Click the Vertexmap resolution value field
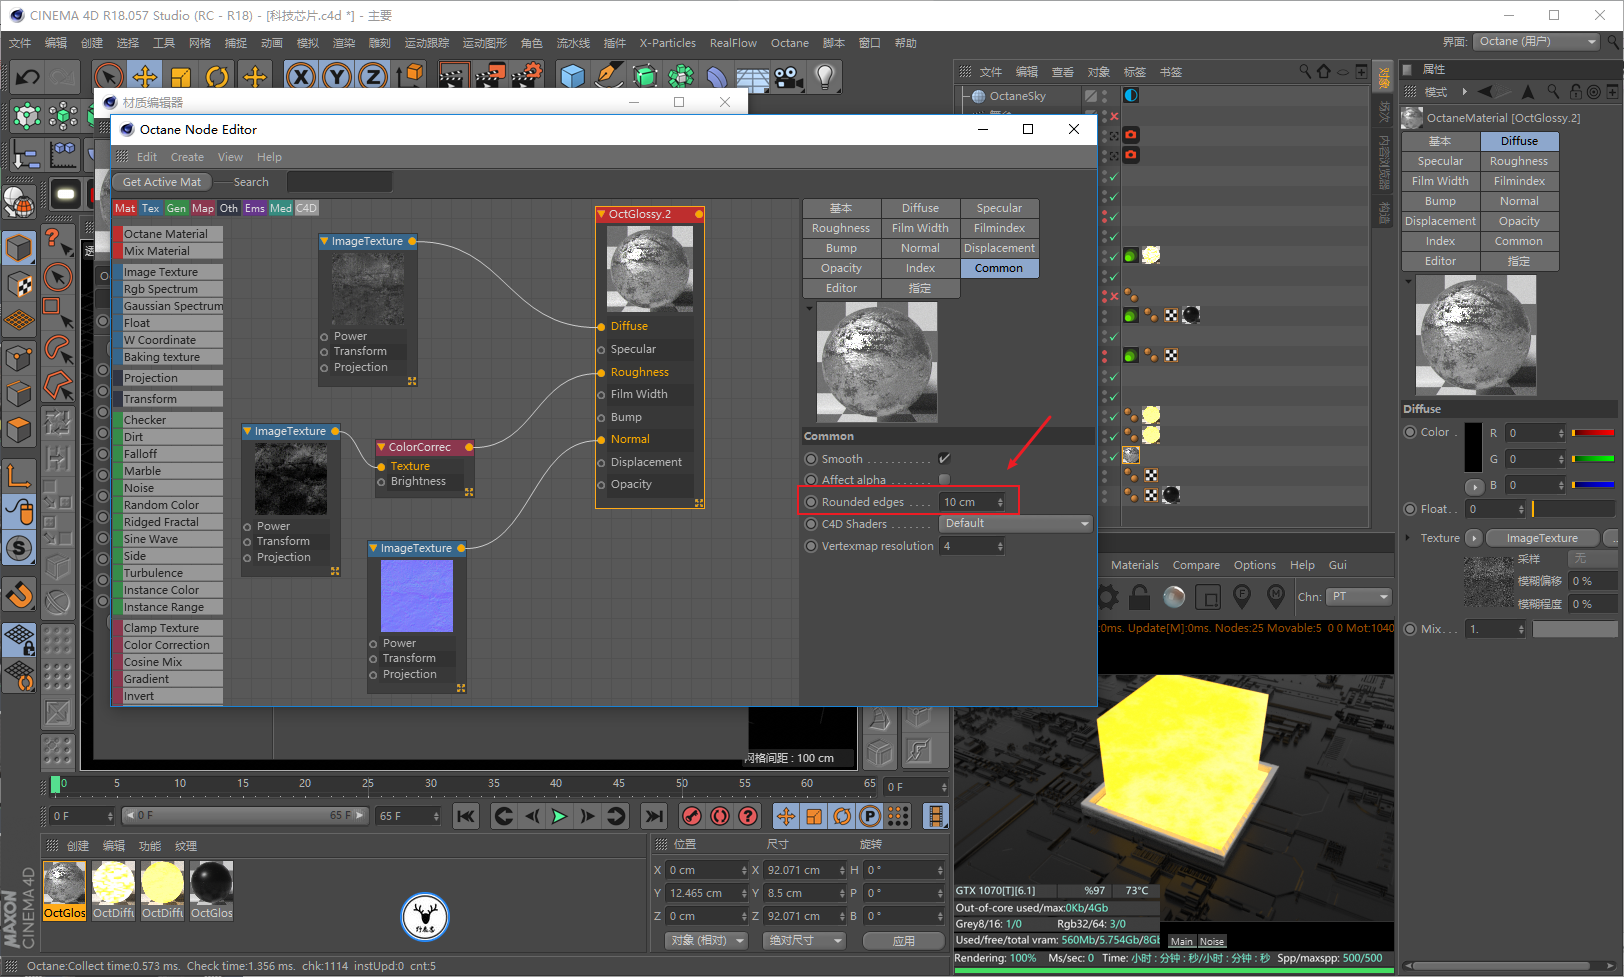1624x977 pixels. tap(972, 546)
